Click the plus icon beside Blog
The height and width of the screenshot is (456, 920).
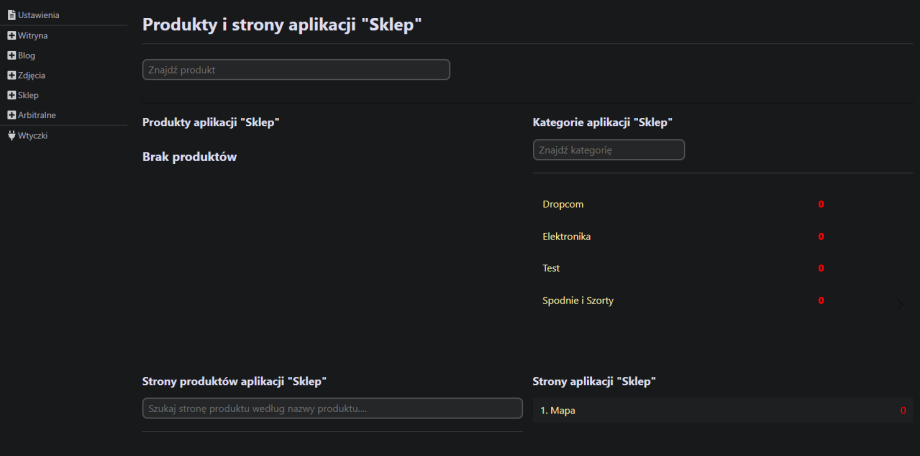coord(12,55)
